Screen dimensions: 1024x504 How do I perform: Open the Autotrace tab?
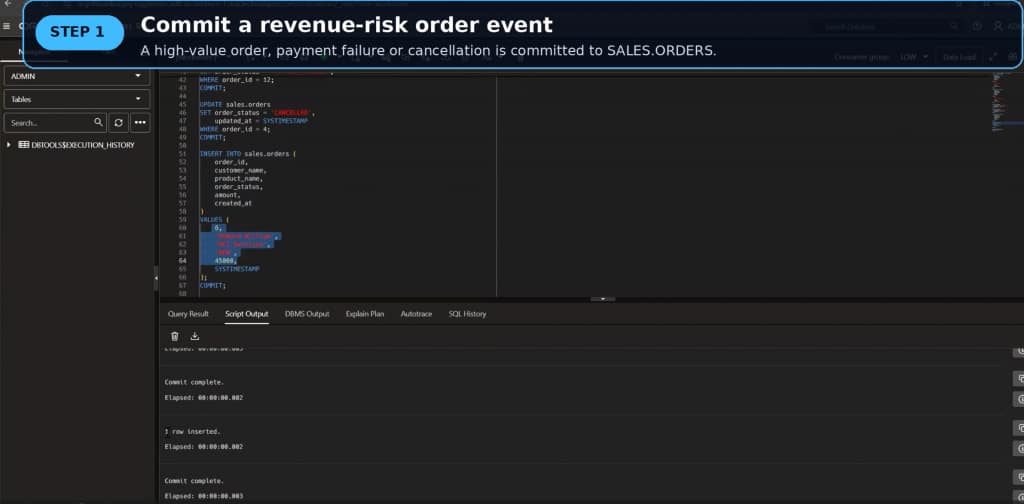416,314
